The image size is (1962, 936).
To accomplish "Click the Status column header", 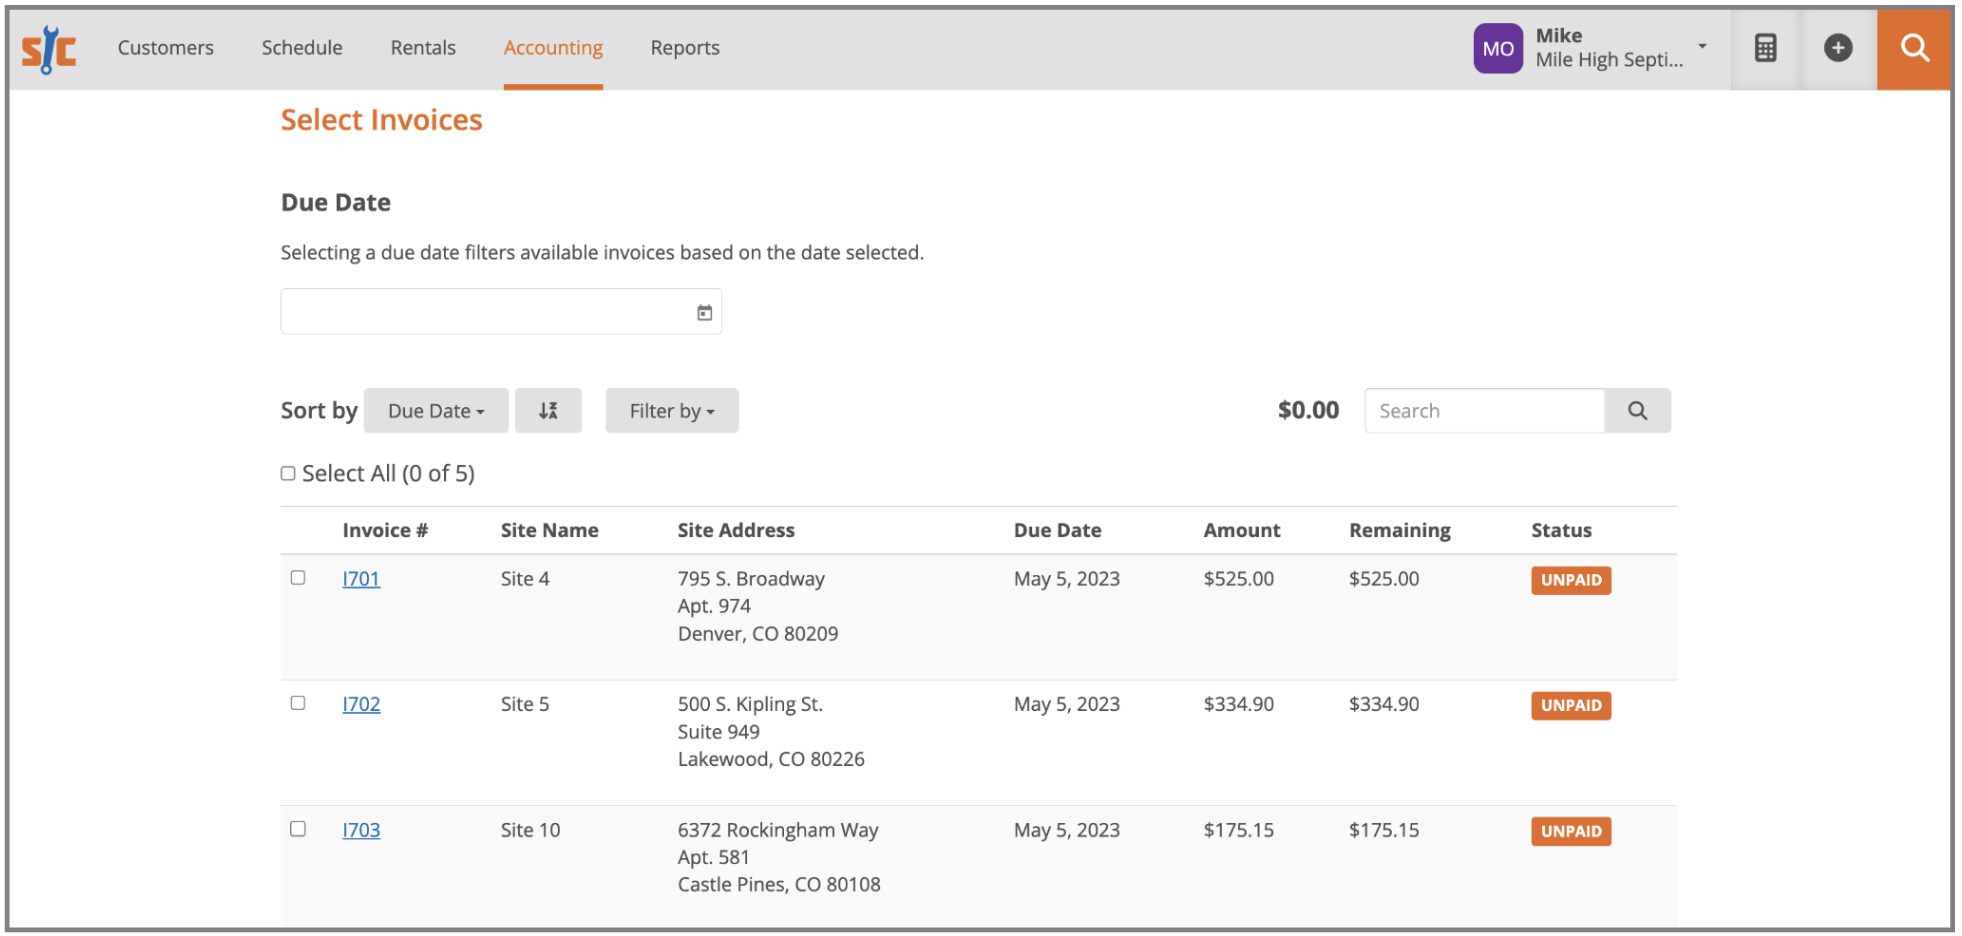I will 1561,531.
